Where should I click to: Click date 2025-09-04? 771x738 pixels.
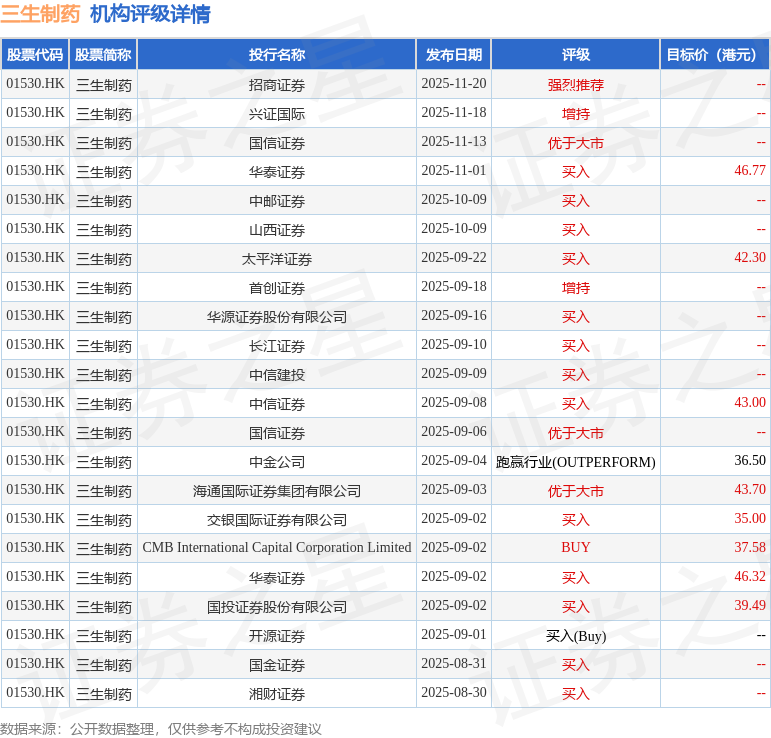click(x=454, y=461)
